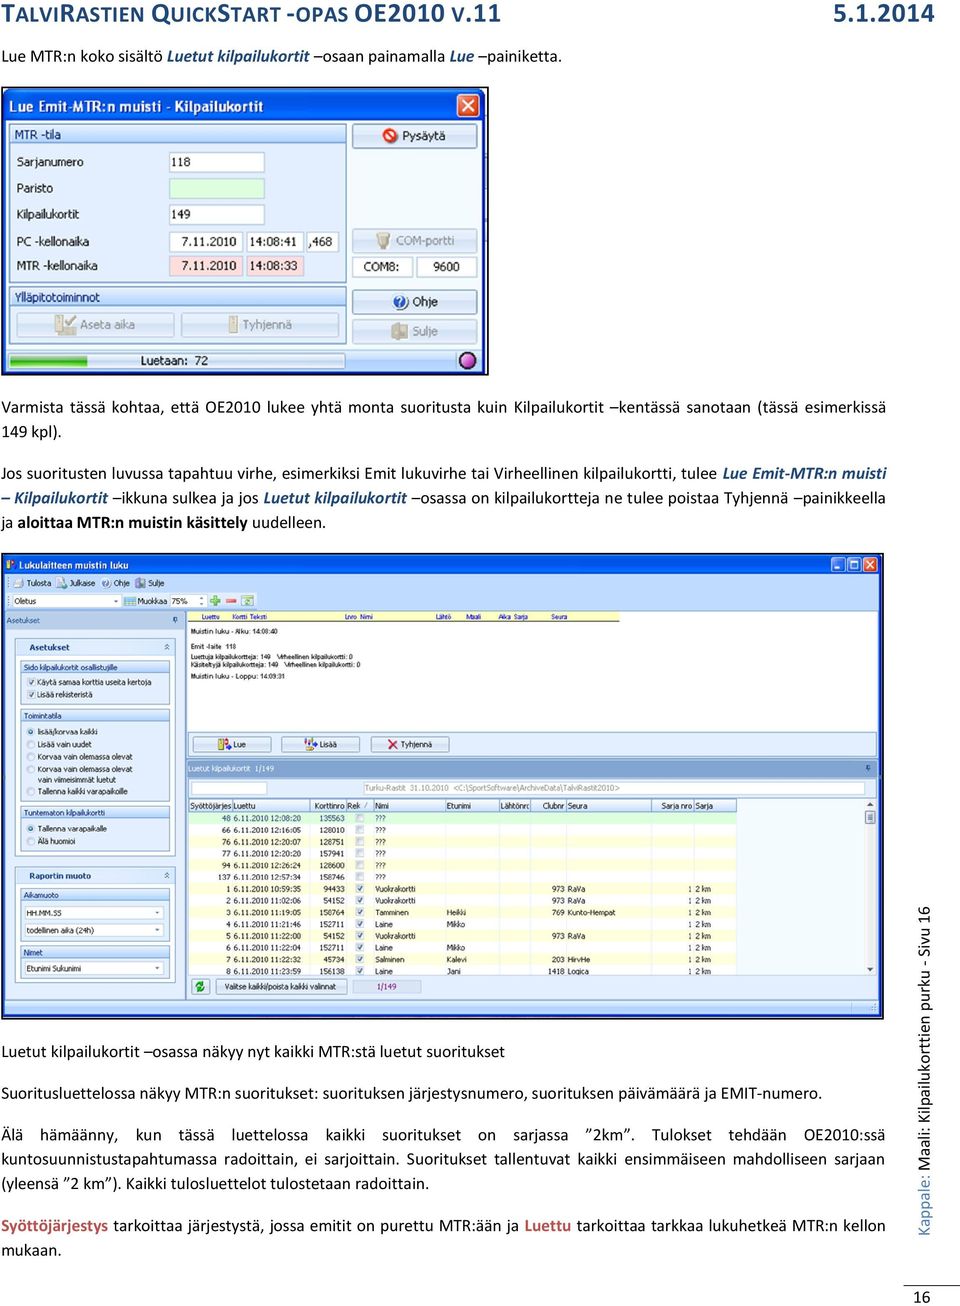The image size is (960, 1306).
Task: Click Sulje in the Lukulaitteen toolbar
Action: tap(150, 583)
